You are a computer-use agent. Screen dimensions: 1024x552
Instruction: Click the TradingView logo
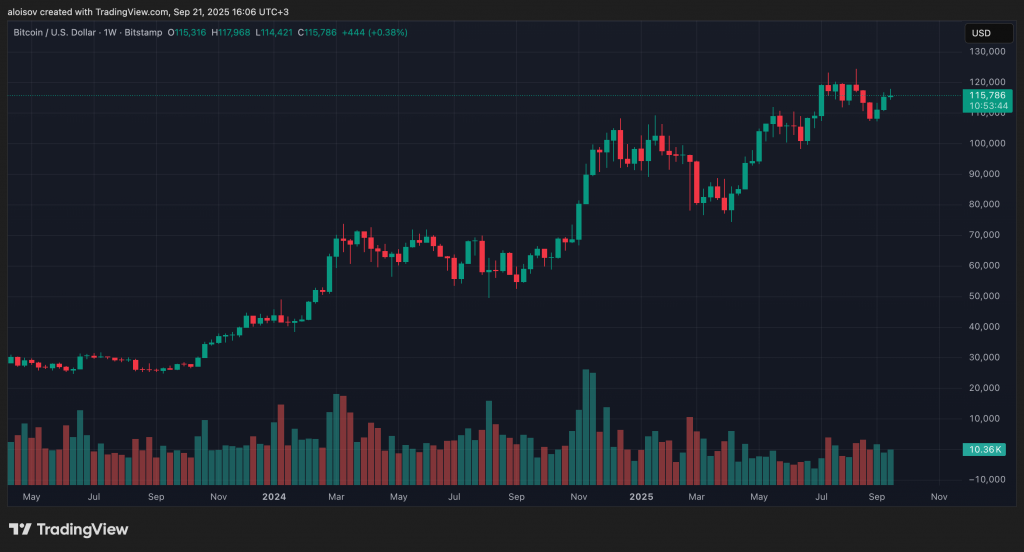(69, 529)
